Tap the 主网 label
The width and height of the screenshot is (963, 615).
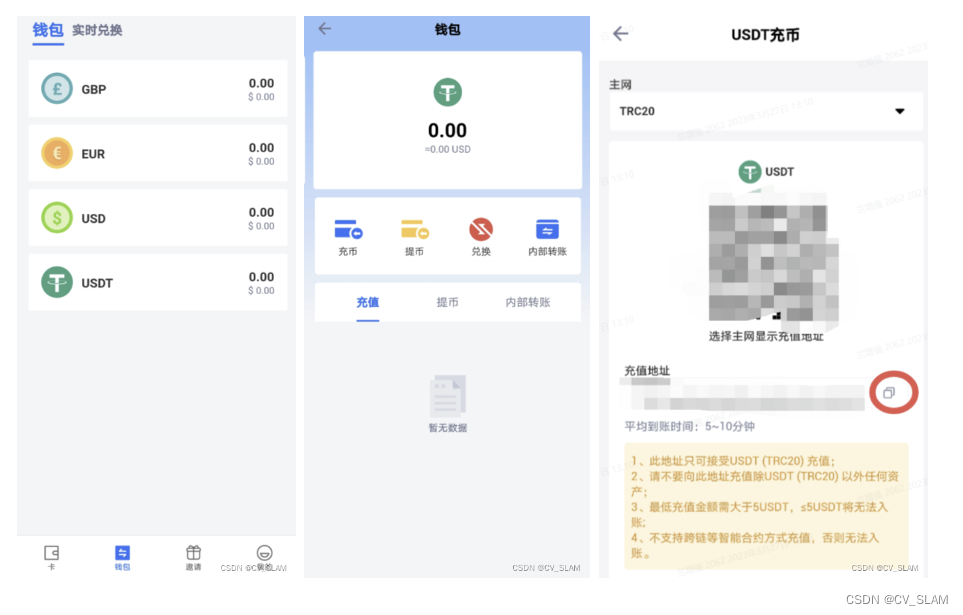point(620,84)
